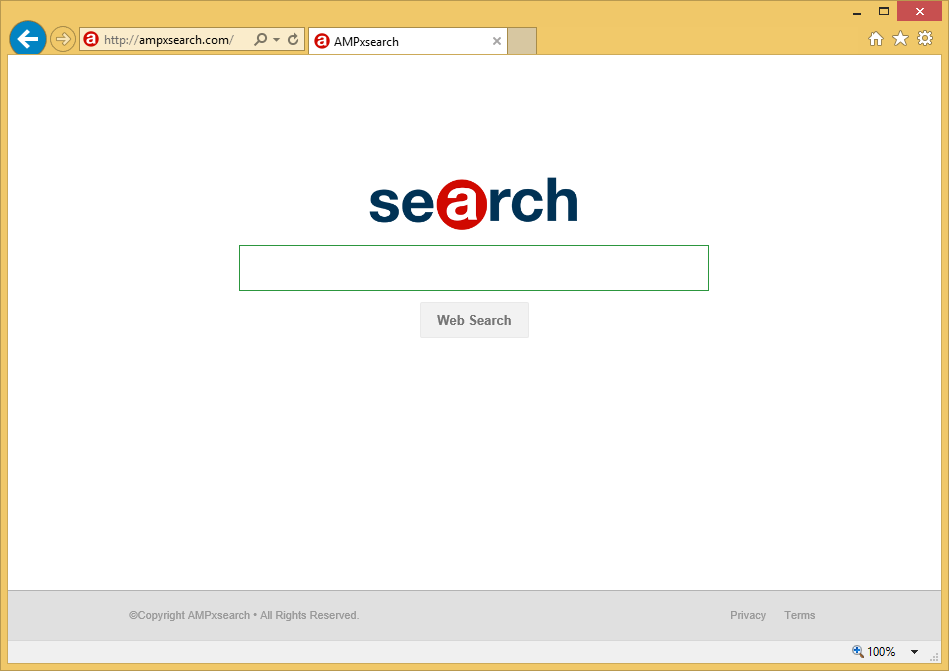The width and height of the screenshot is (949, 671).
Task: Click the address bar search magnifier
Action: [260, 40]
